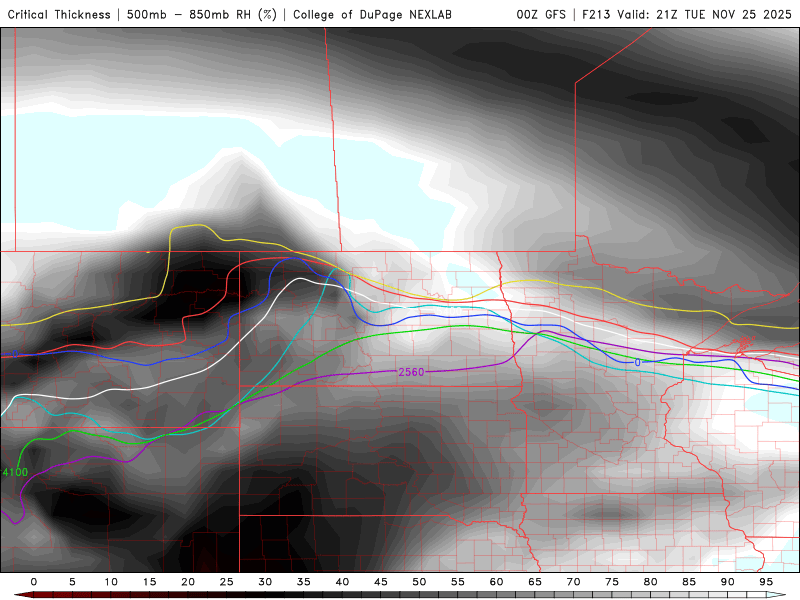800x600 pixels.
Task: Click the "F213 Valid: 21Z TUE NOV 25 2025" text
Action: [687, 14]
